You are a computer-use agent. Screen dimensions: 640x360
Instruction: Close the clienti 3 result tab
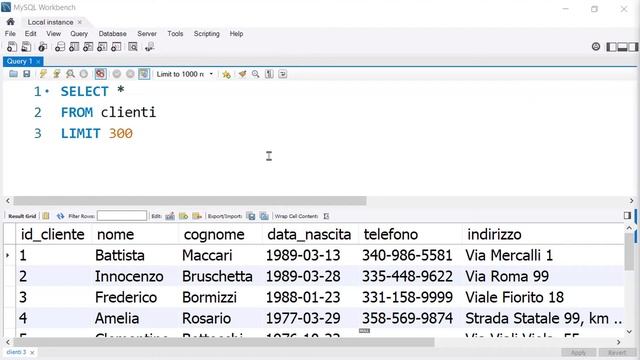32,352
